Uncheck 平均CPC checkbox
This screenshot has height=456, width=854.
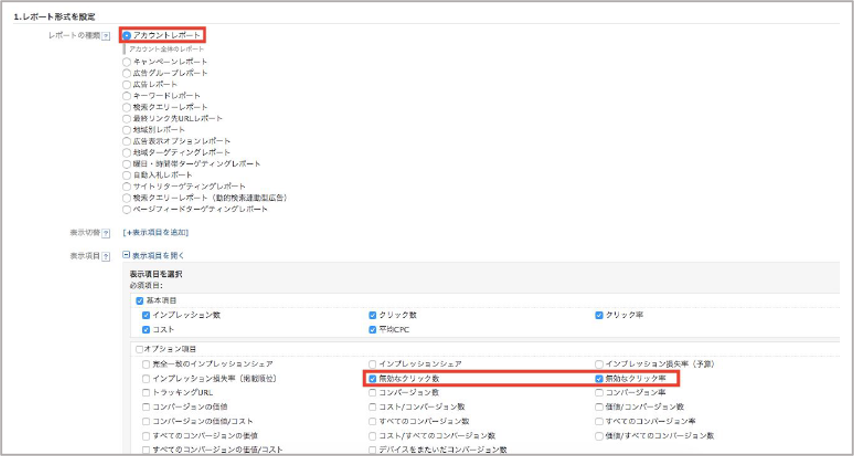pyautogui.click(x=372, y=329)
